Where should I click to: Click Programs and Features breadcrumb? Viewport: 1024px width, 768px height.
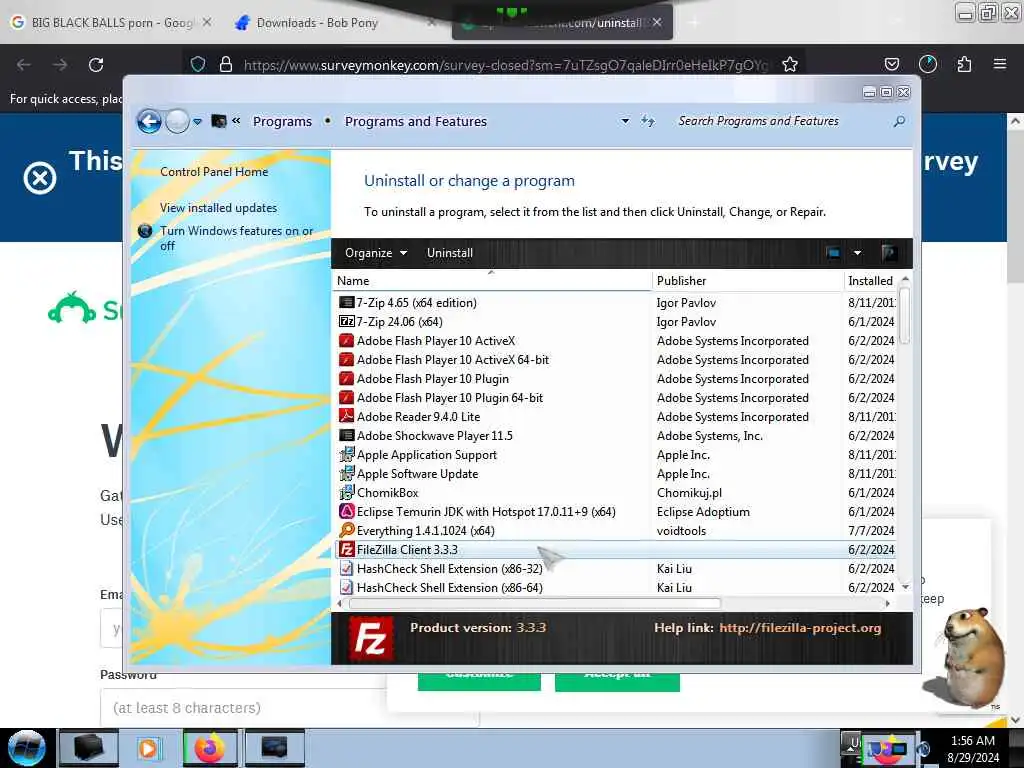(415, 121)
